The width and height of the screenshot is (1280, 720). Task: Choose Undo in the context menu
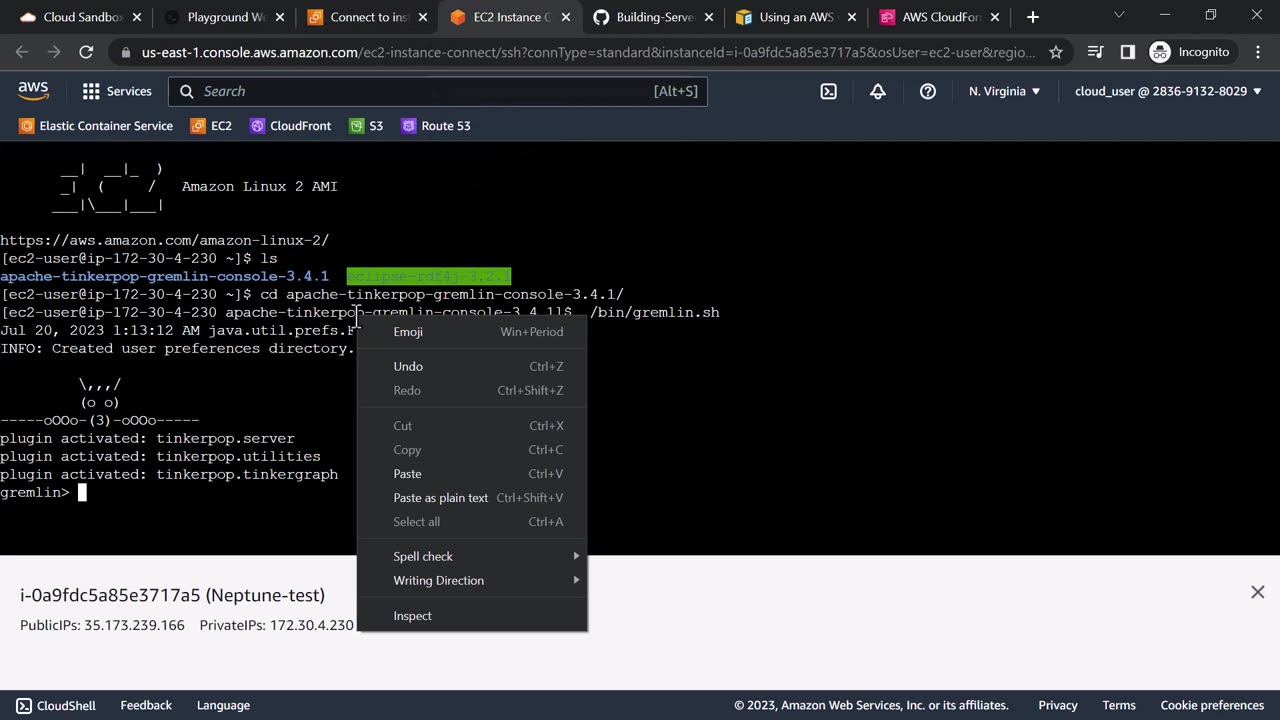tap(472, 367)
